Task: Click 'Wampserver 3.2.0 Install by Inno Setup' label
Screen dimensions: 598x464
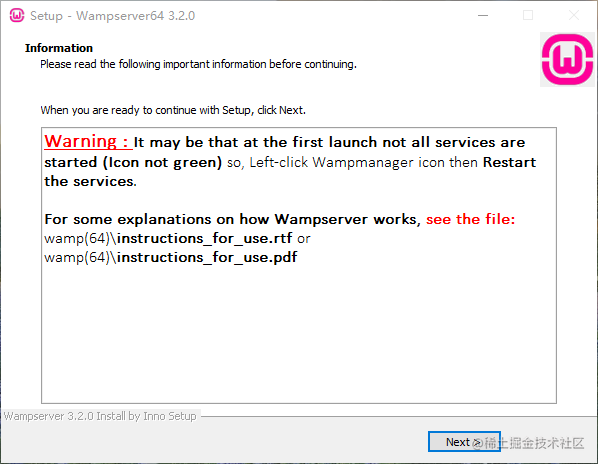Action: point(100,416)
